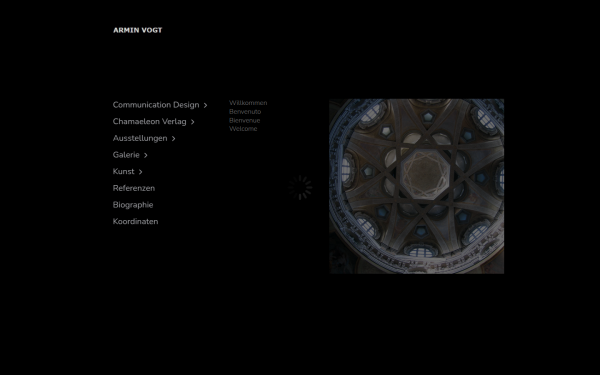Select the Benvenuto greeting text

(x=245, y=112)
